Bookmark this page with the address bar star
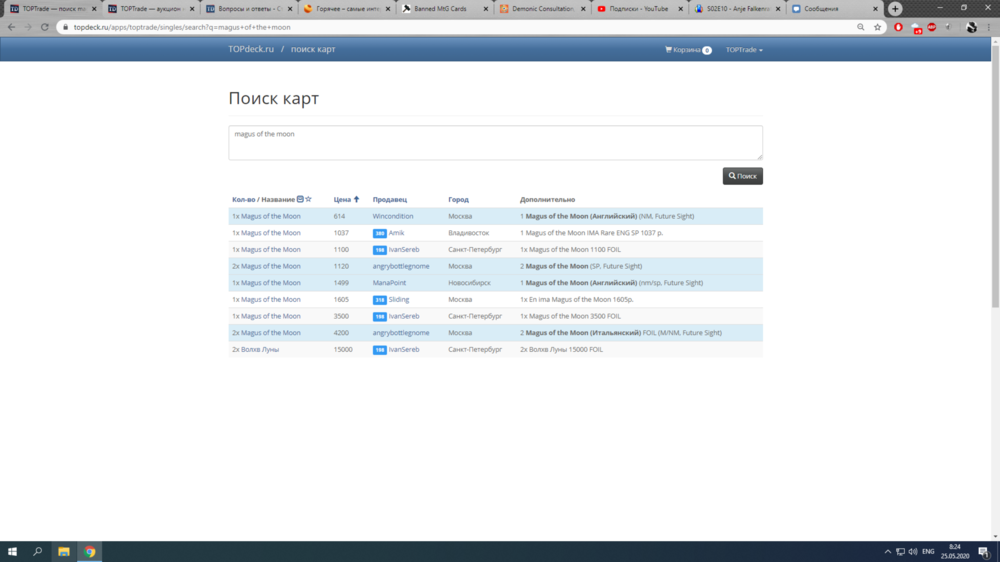This screenshot has height=562, width=1000. 877,27
